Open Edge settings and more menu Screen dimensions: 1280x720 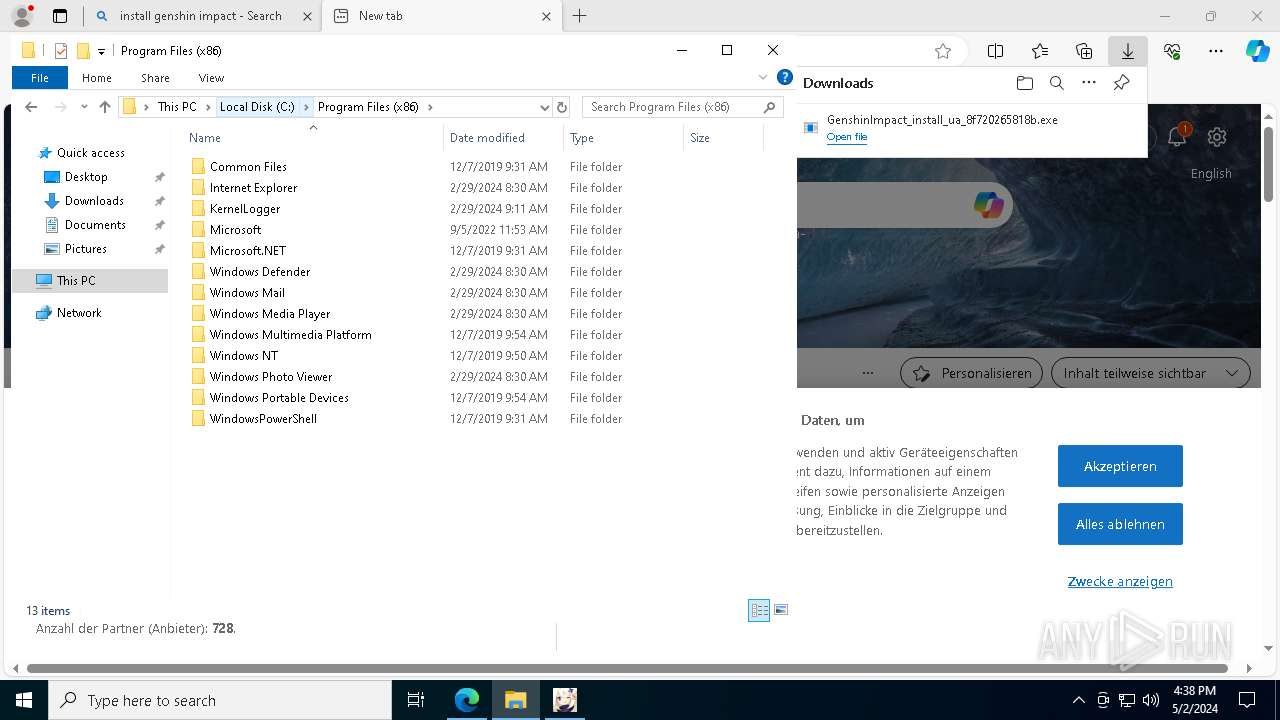click(1216, 51)
